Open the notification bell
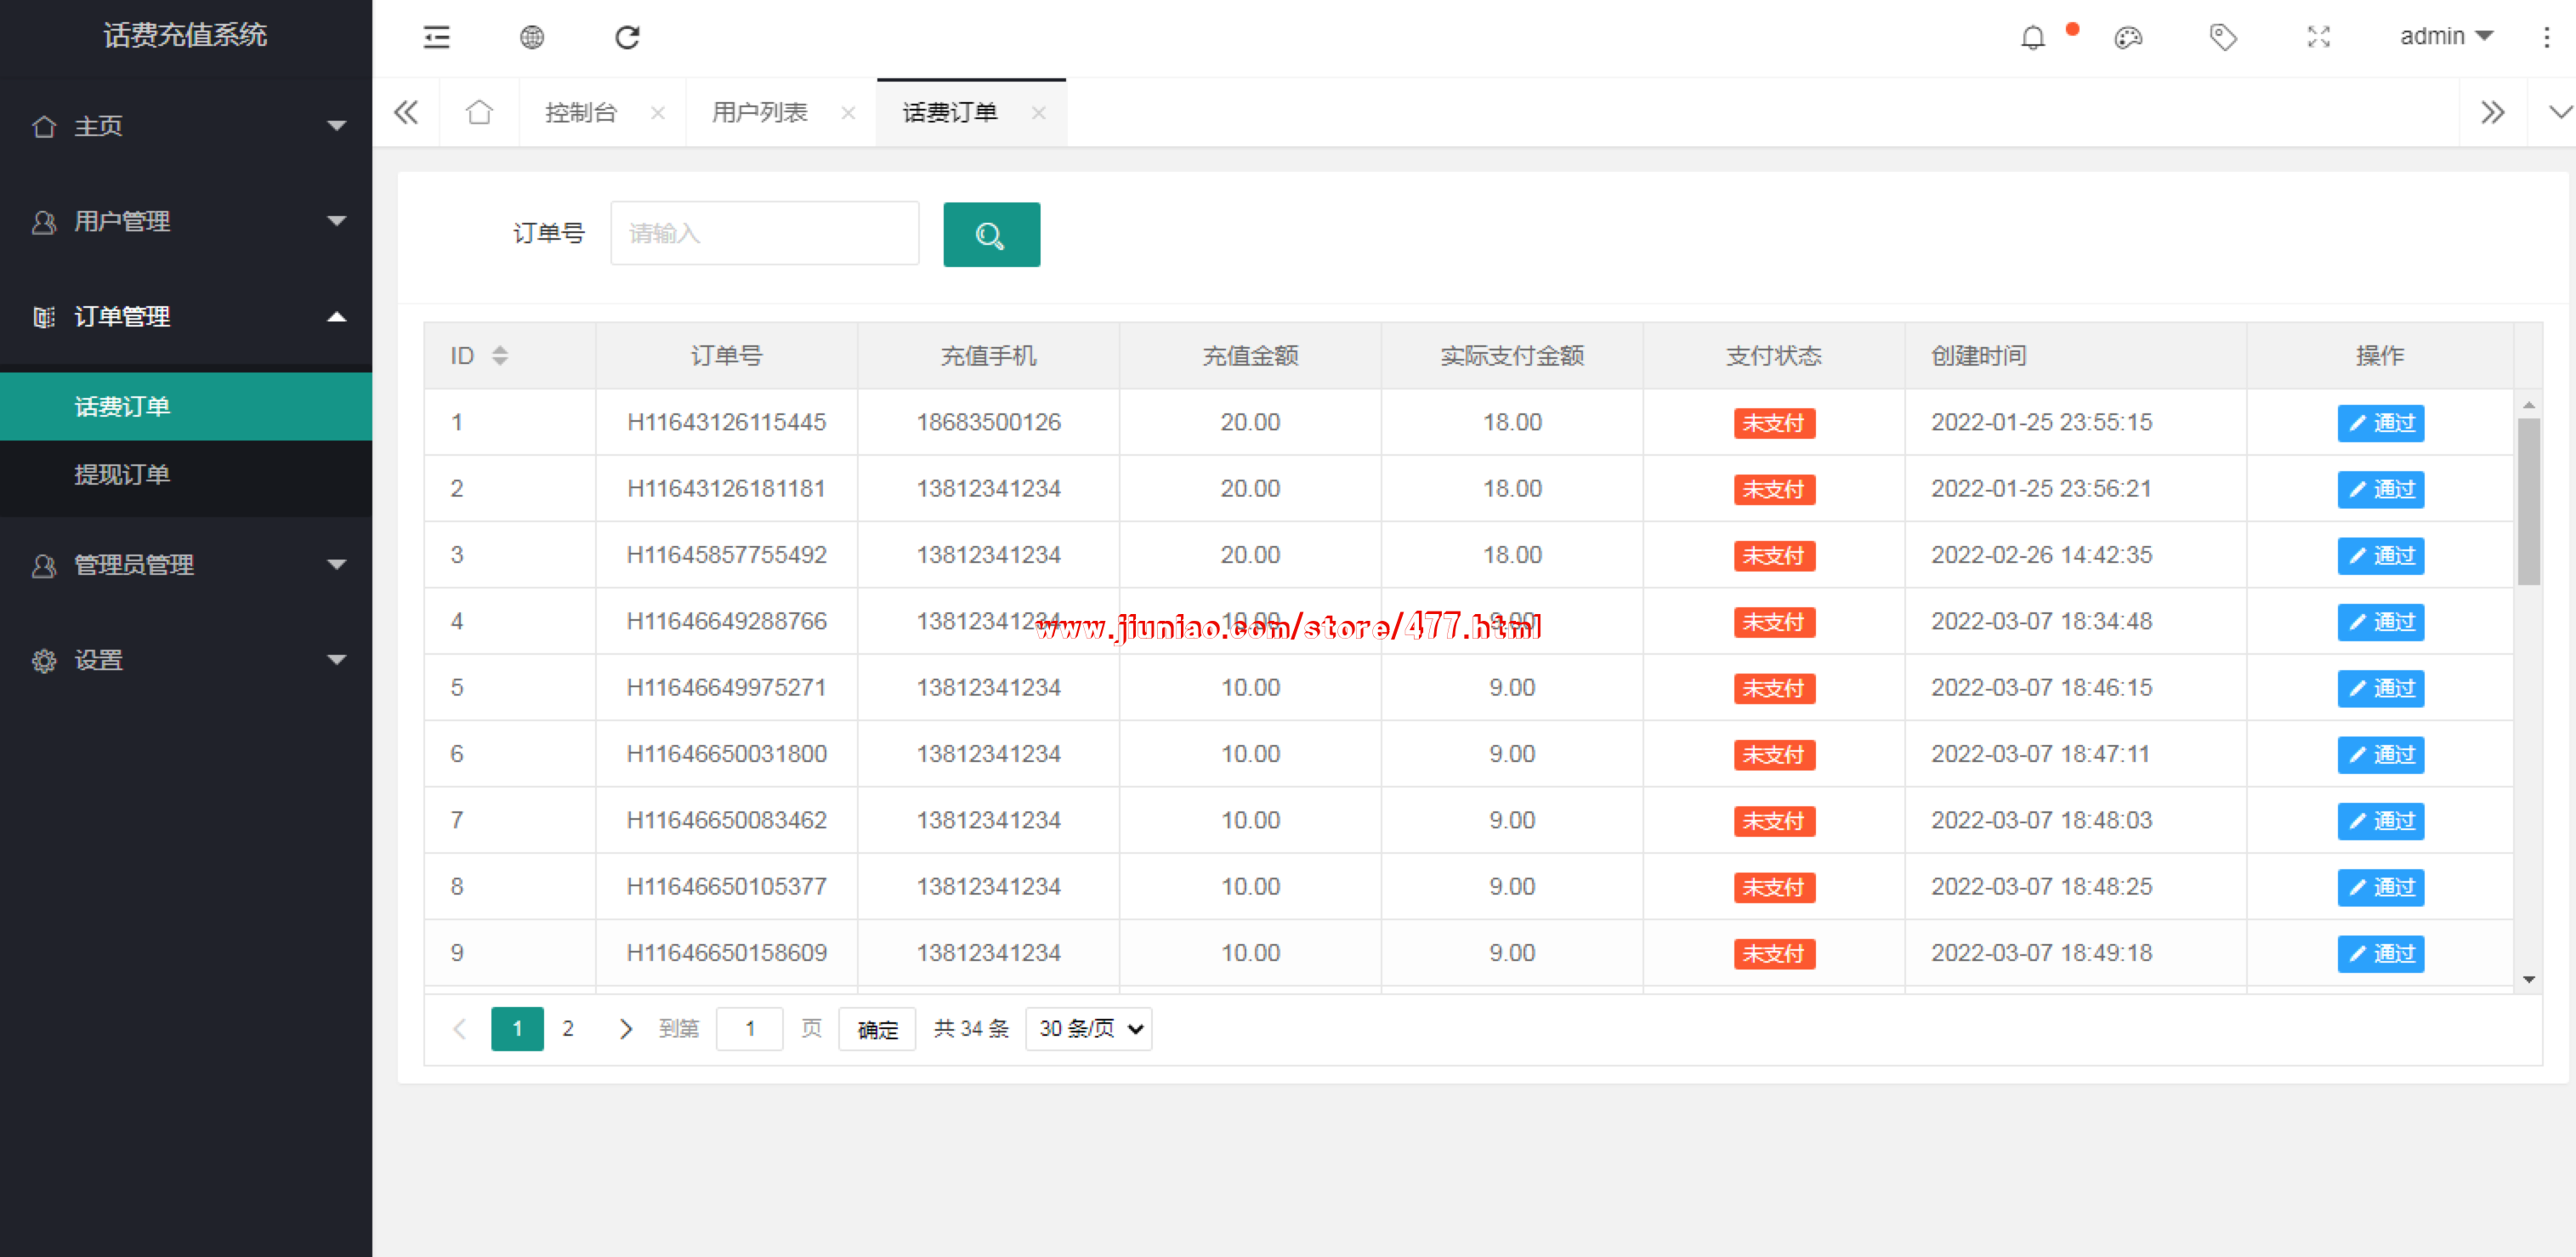This screenshot has height=1257, width=2576. coord(2032,38)
